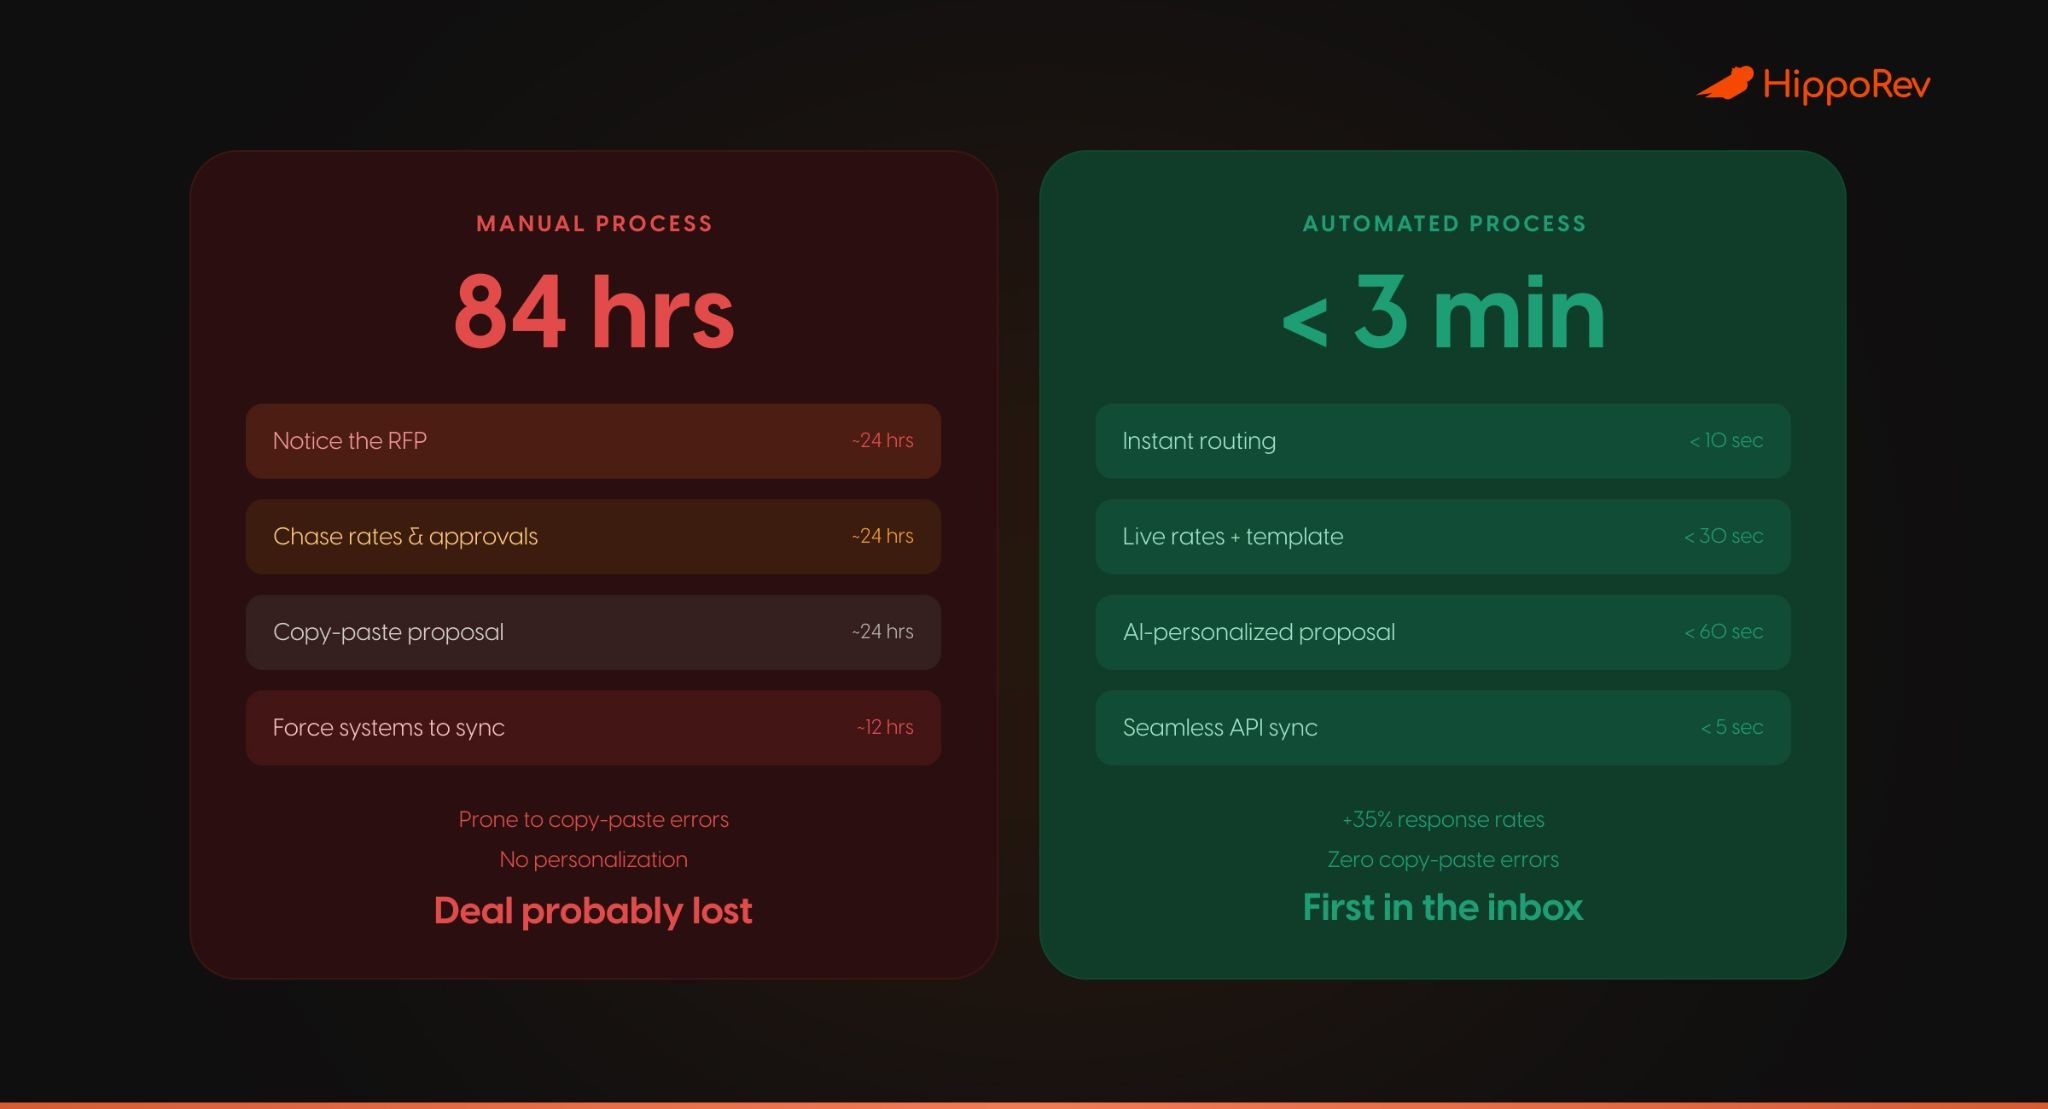Screen dimensions: 2048x1109
Task: Click the Manual Process heading
Action: 594,224
